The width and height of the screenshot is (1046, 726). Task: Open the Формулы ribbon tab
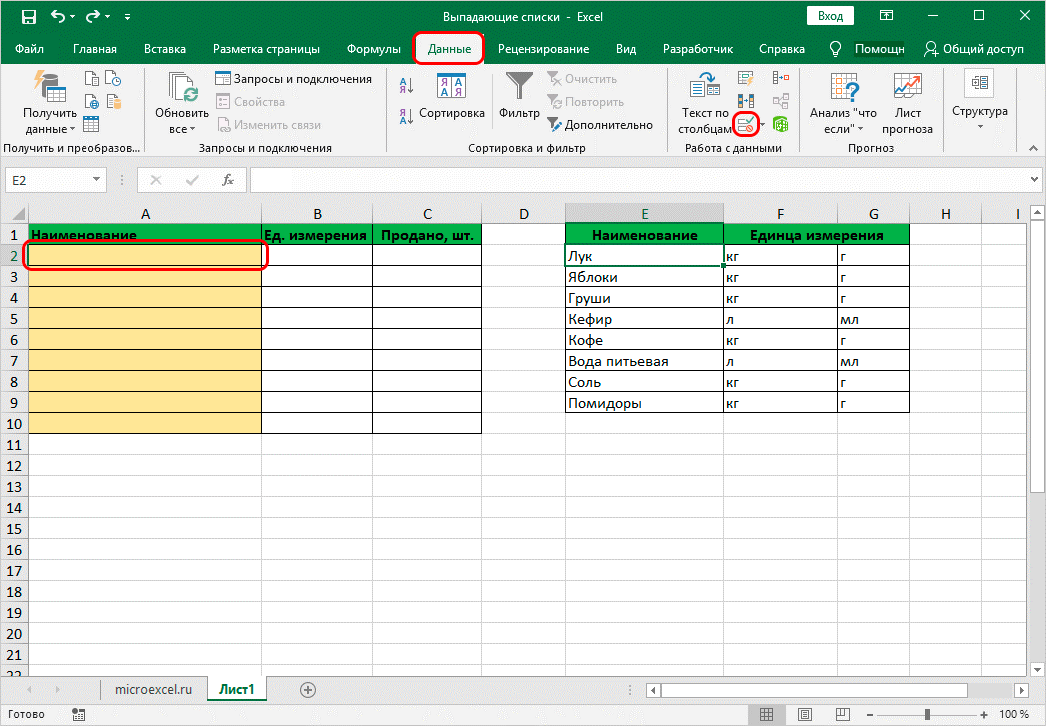[x=373, y=49]
